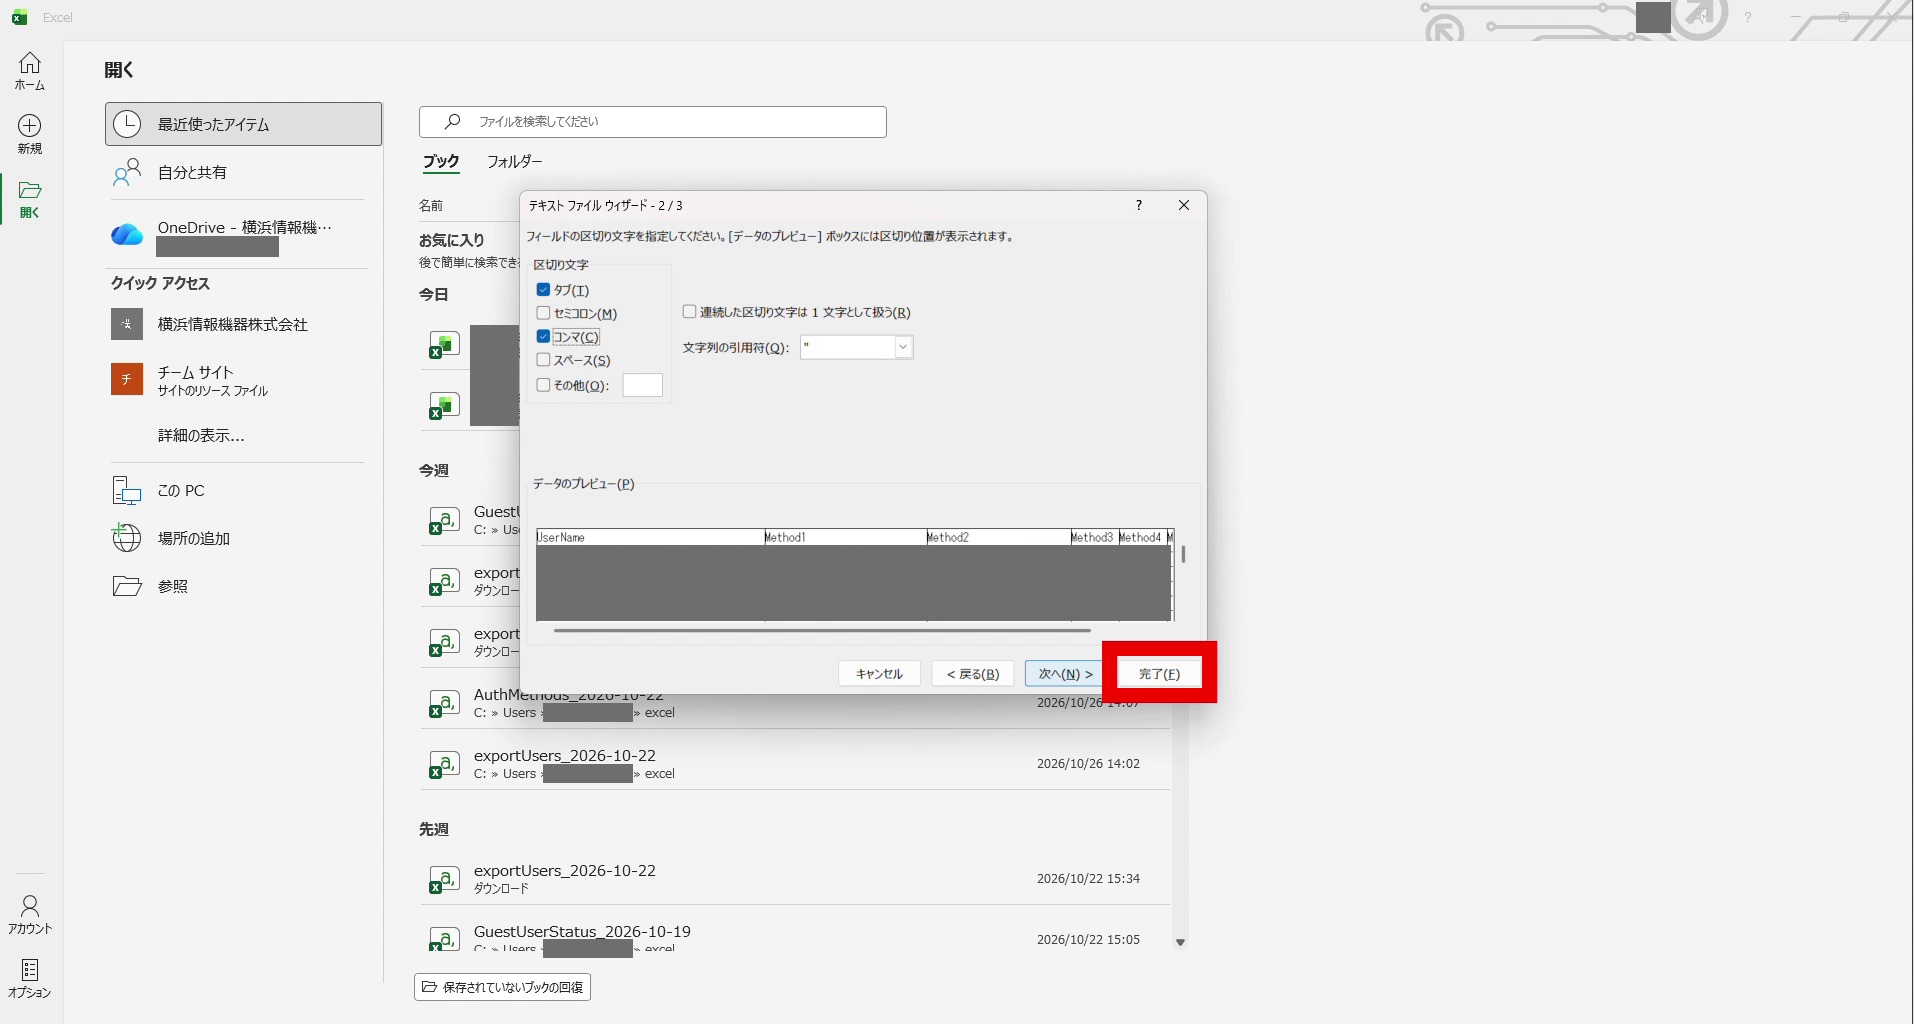Enable 連続した区切り文字は1文字として扱う checkbox
The width and height of the screenshot is (1914, 1024).
coord(689,312)
